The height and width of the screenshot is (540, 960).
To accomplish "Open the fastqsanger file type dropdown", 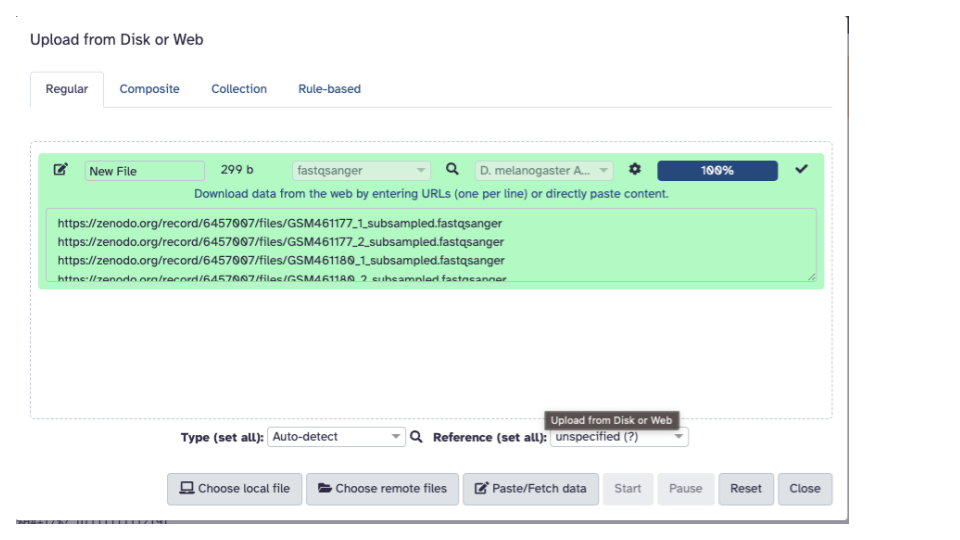I will [361, 170].
